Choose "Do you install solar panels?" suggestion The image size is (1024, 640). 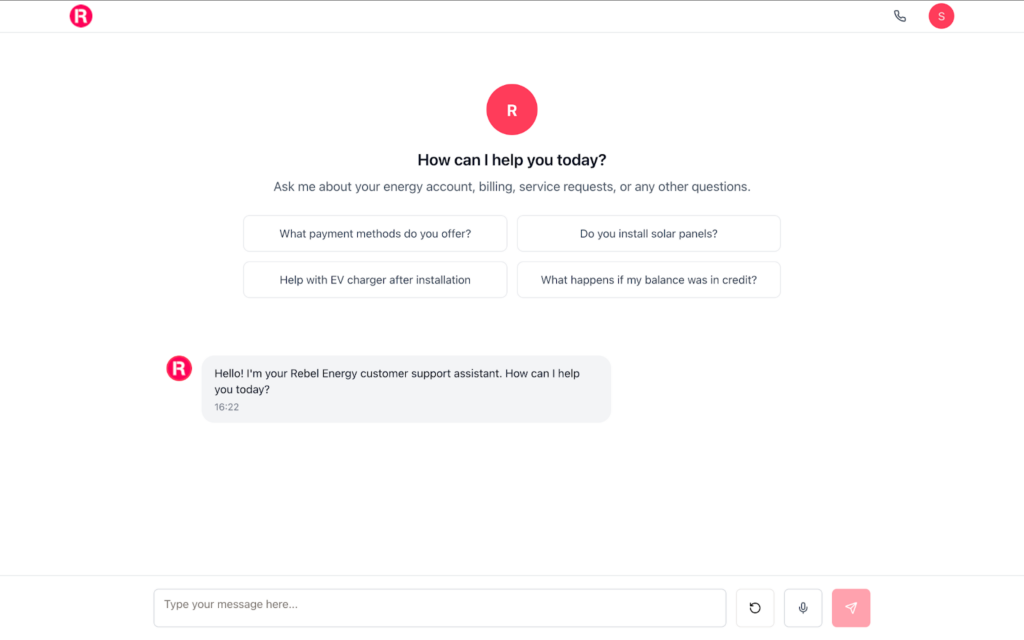[x=649, y=234]
